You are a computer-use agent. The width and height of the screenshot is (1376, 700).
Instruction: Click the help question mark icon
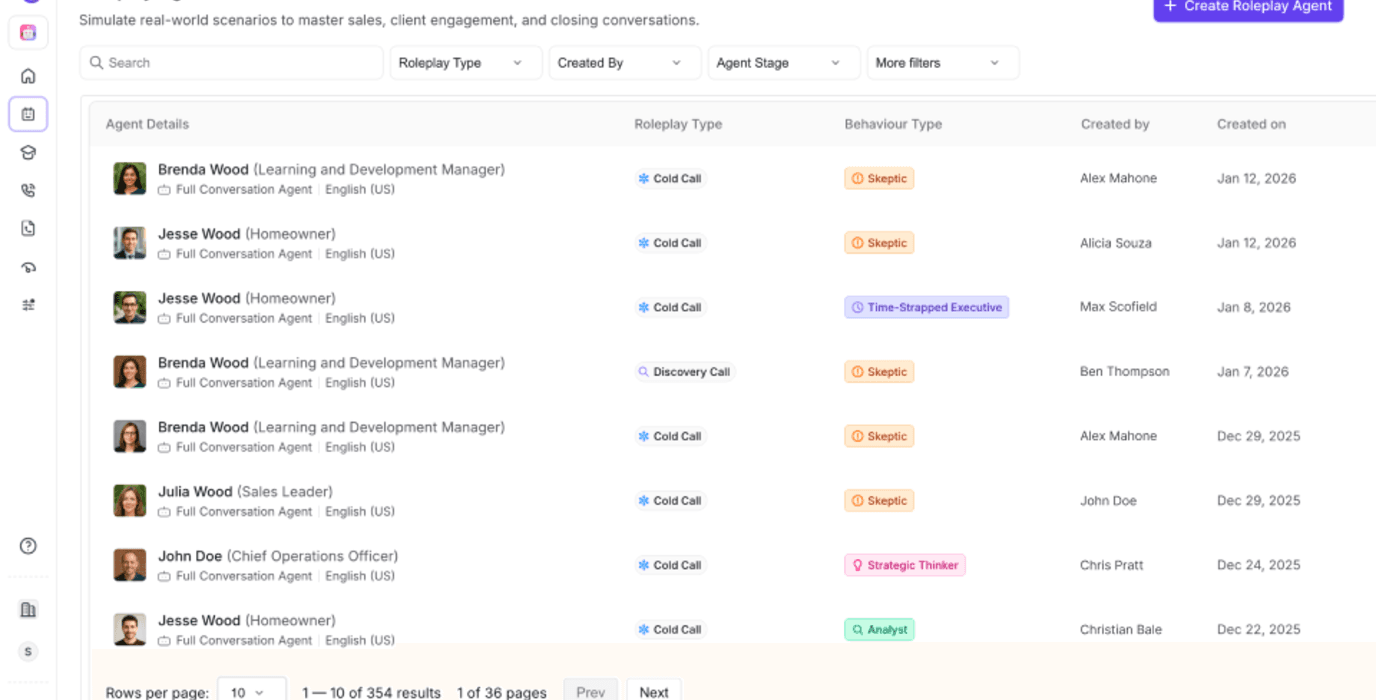[28, 546]
